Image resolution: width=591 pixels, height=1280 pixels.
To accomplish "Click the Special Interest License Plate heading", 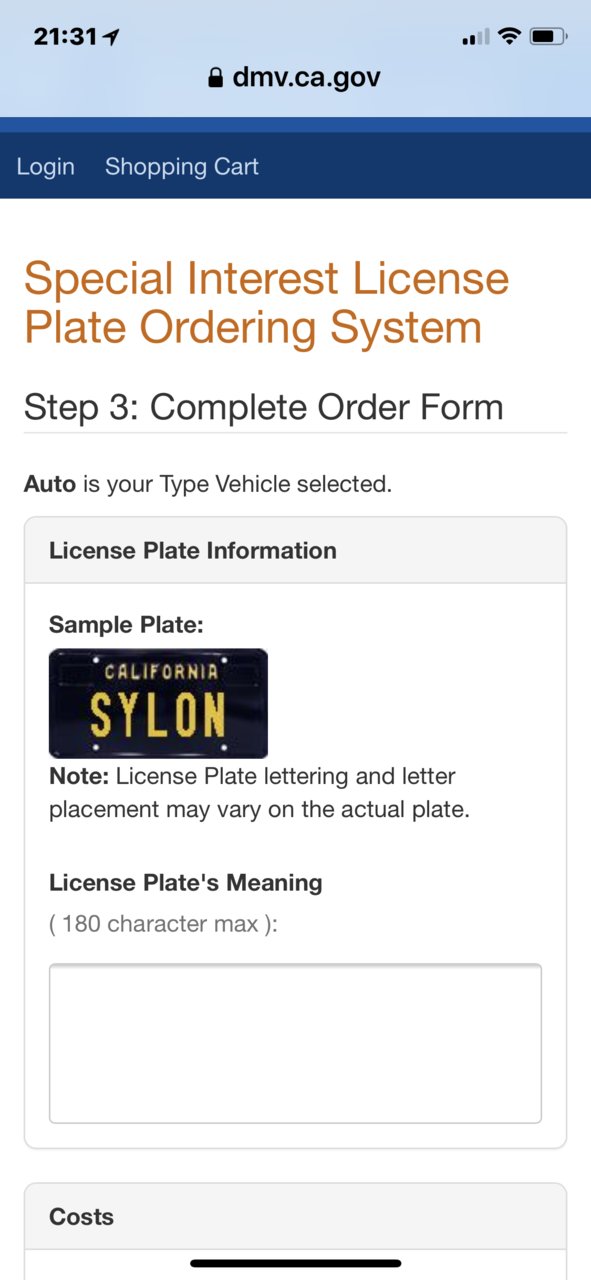I will point(266,303).
